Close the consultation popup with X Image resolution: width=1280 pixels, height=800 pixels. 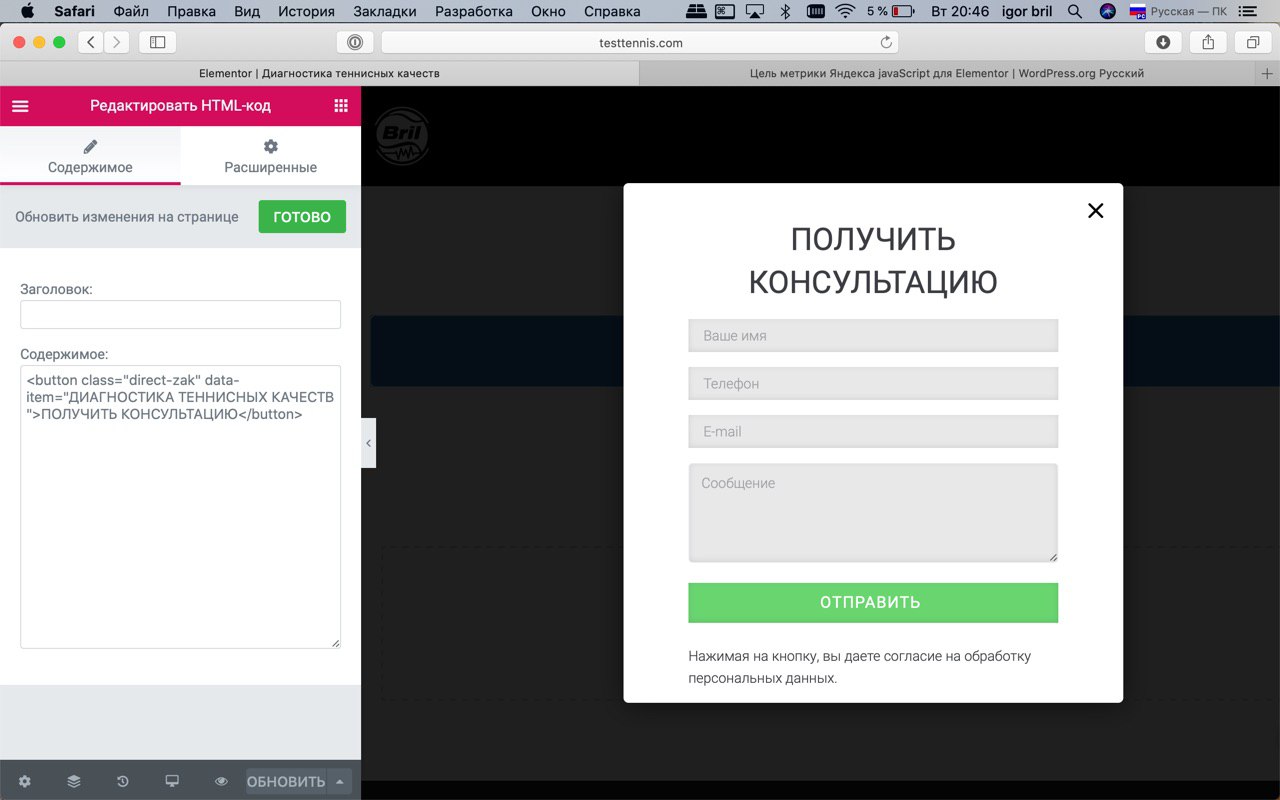[1096, 210]
